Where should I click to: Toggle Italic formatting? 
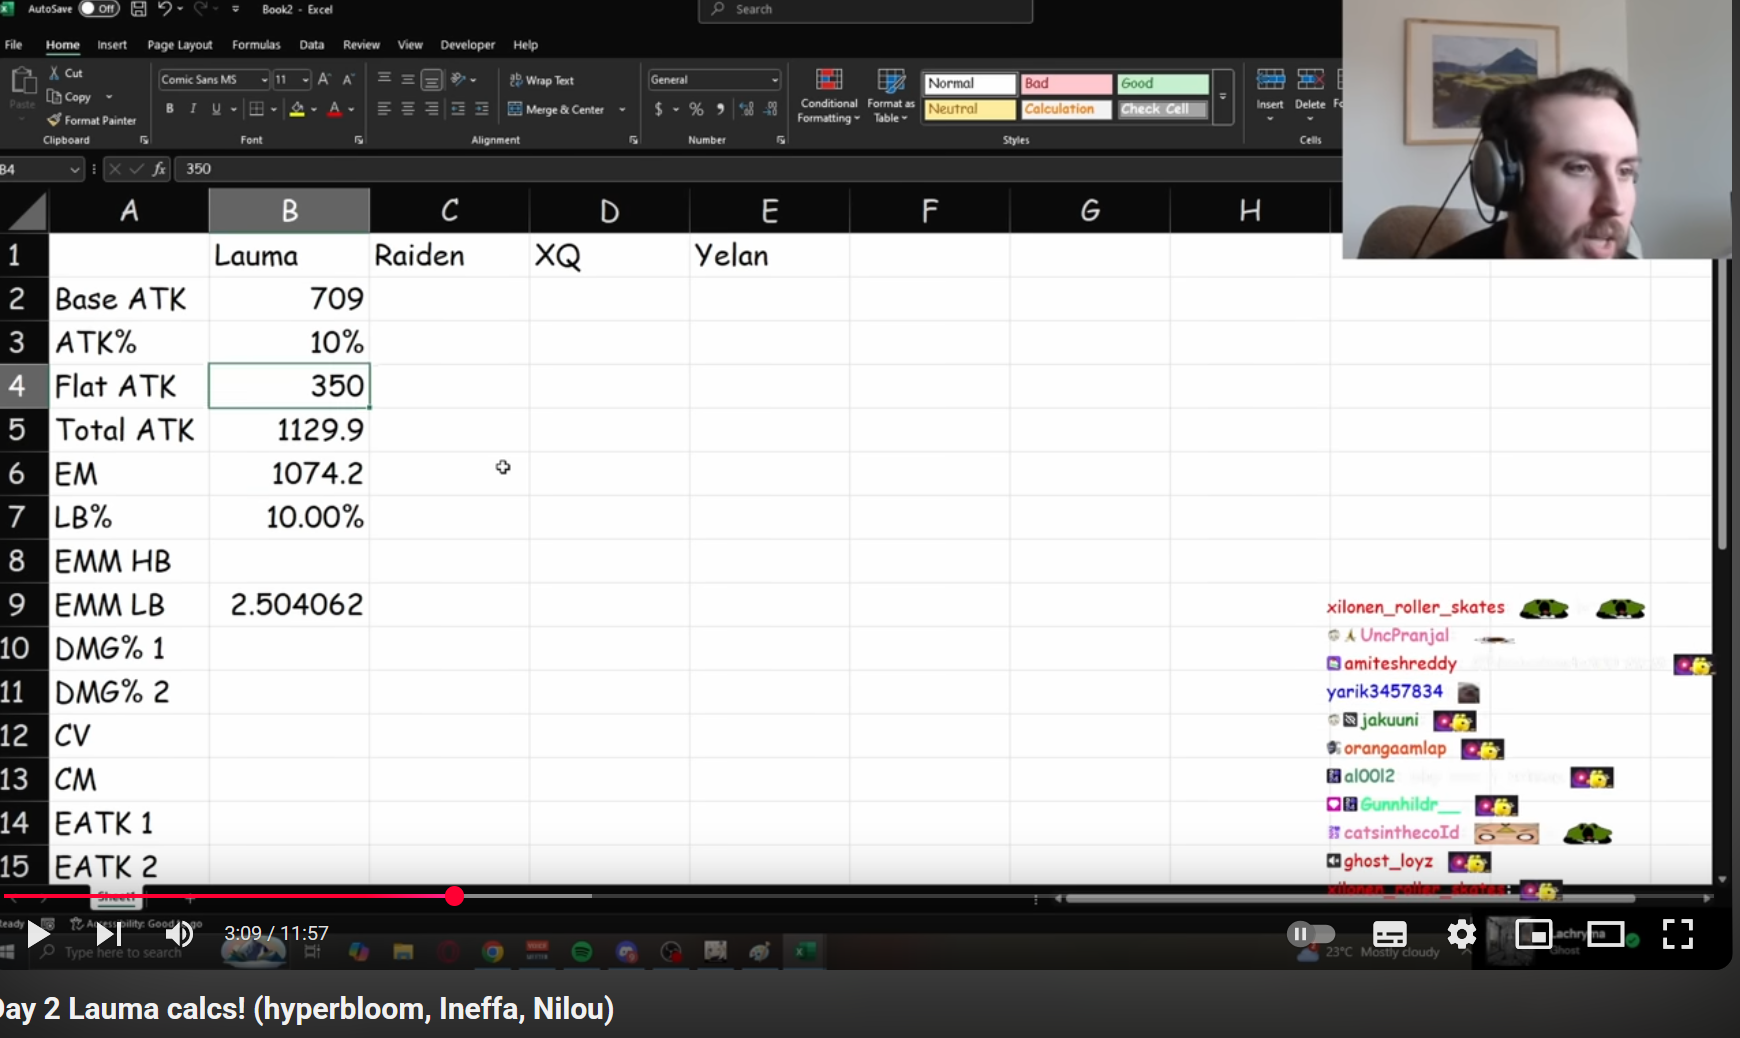pyautogui.click(x=193, y=109)
